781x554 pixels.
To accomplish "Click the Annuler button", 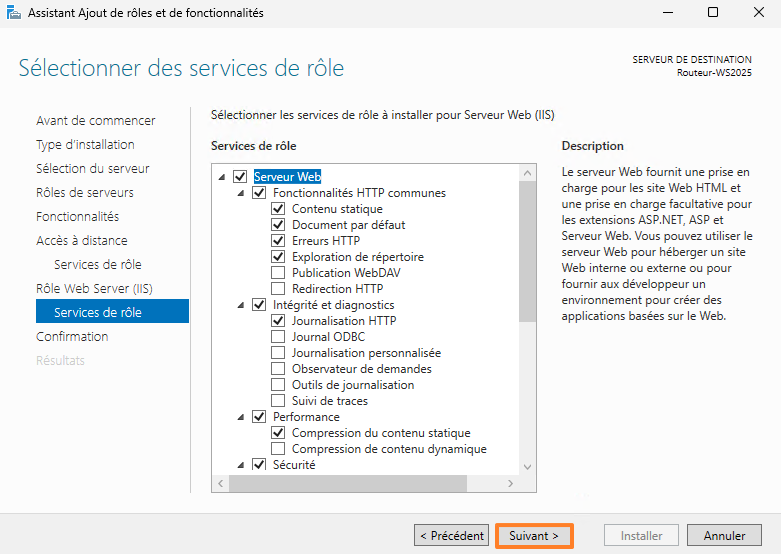I will point(724,536).
